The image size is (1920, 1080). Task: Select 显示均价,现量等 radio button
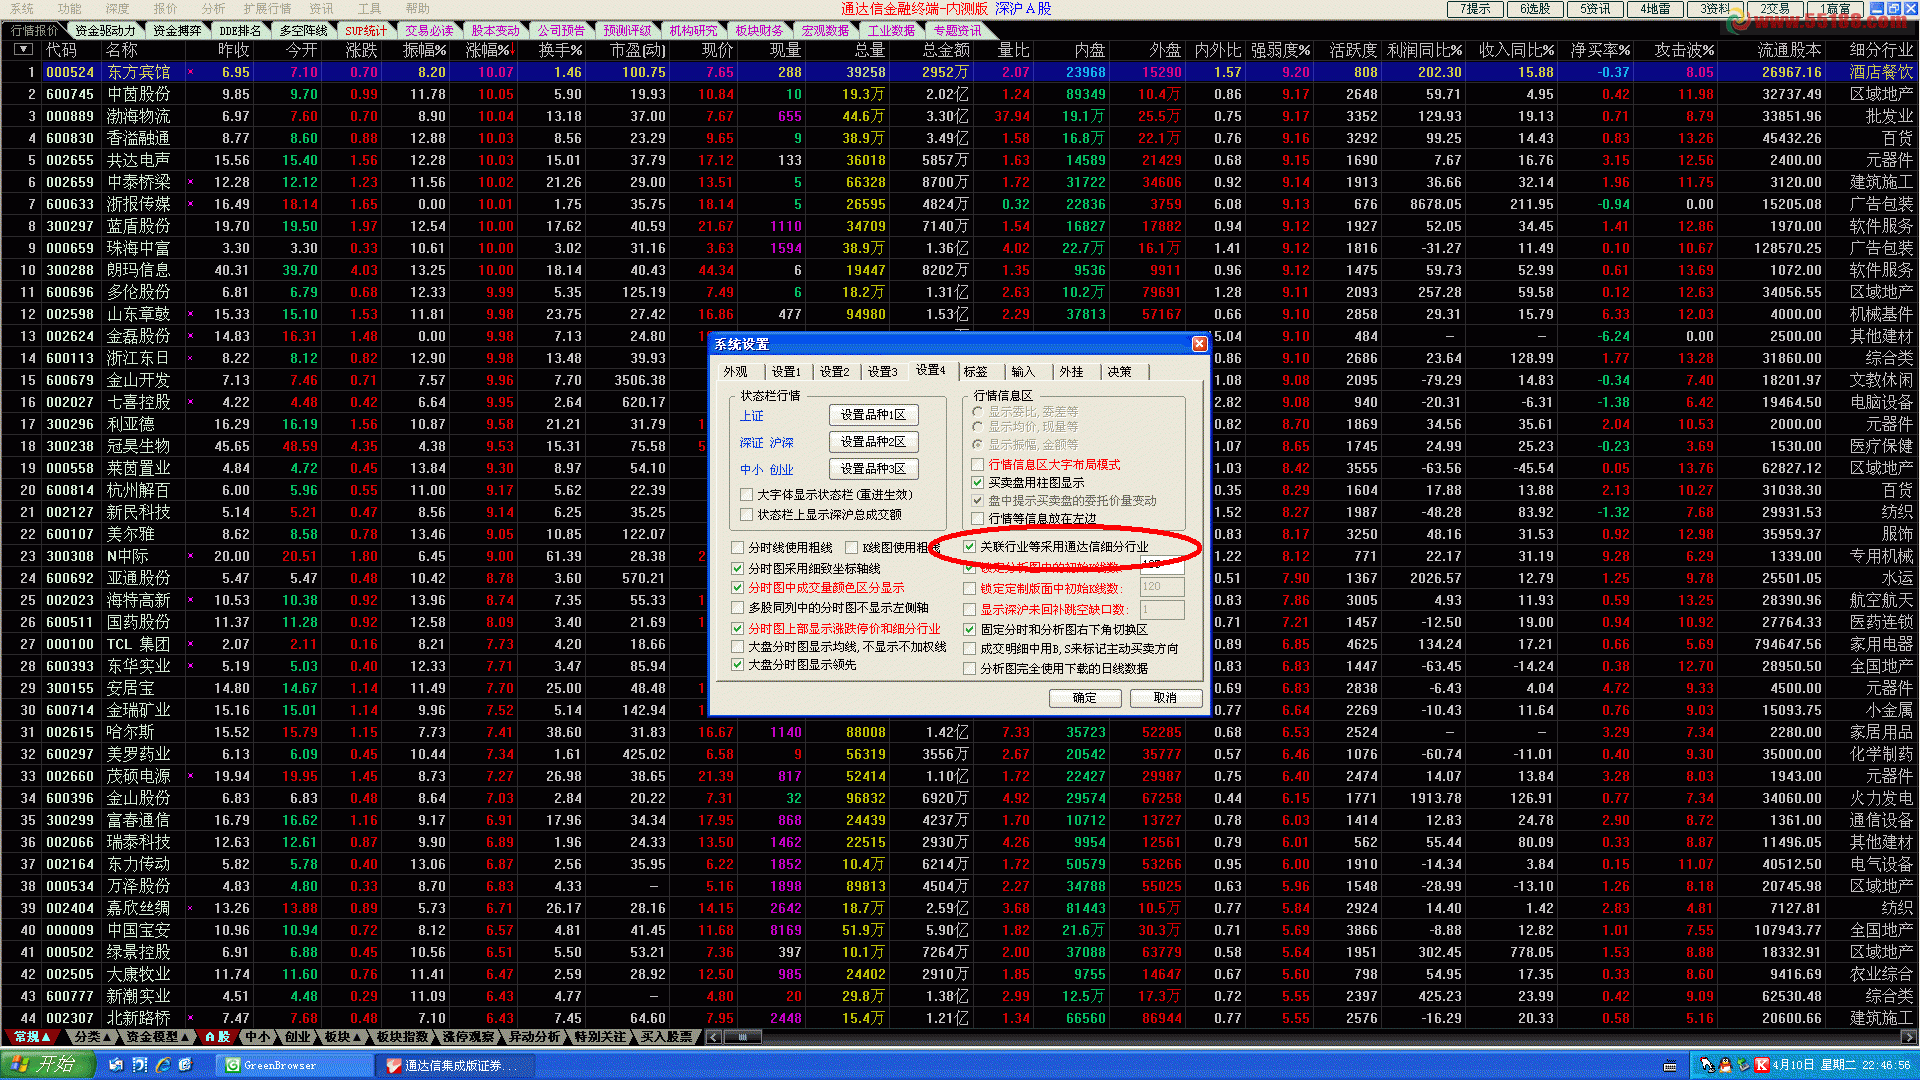[x=977, y=427]
